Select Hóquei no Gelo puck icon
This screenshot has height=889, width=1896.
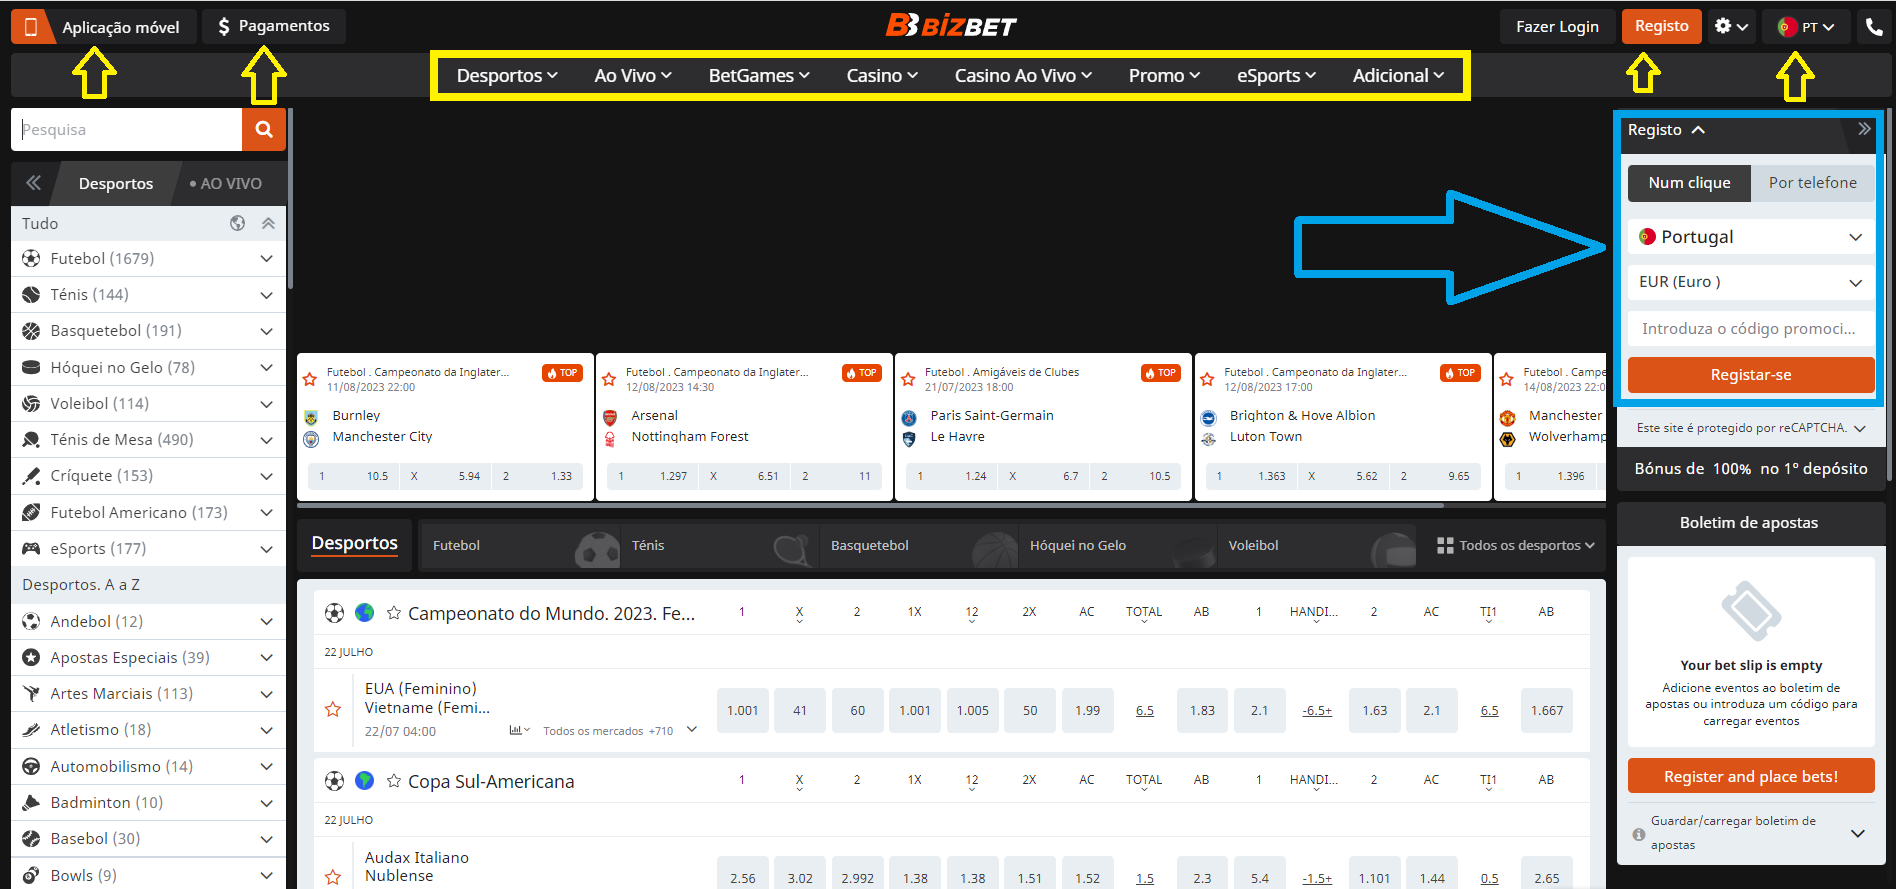coord(31,368)
